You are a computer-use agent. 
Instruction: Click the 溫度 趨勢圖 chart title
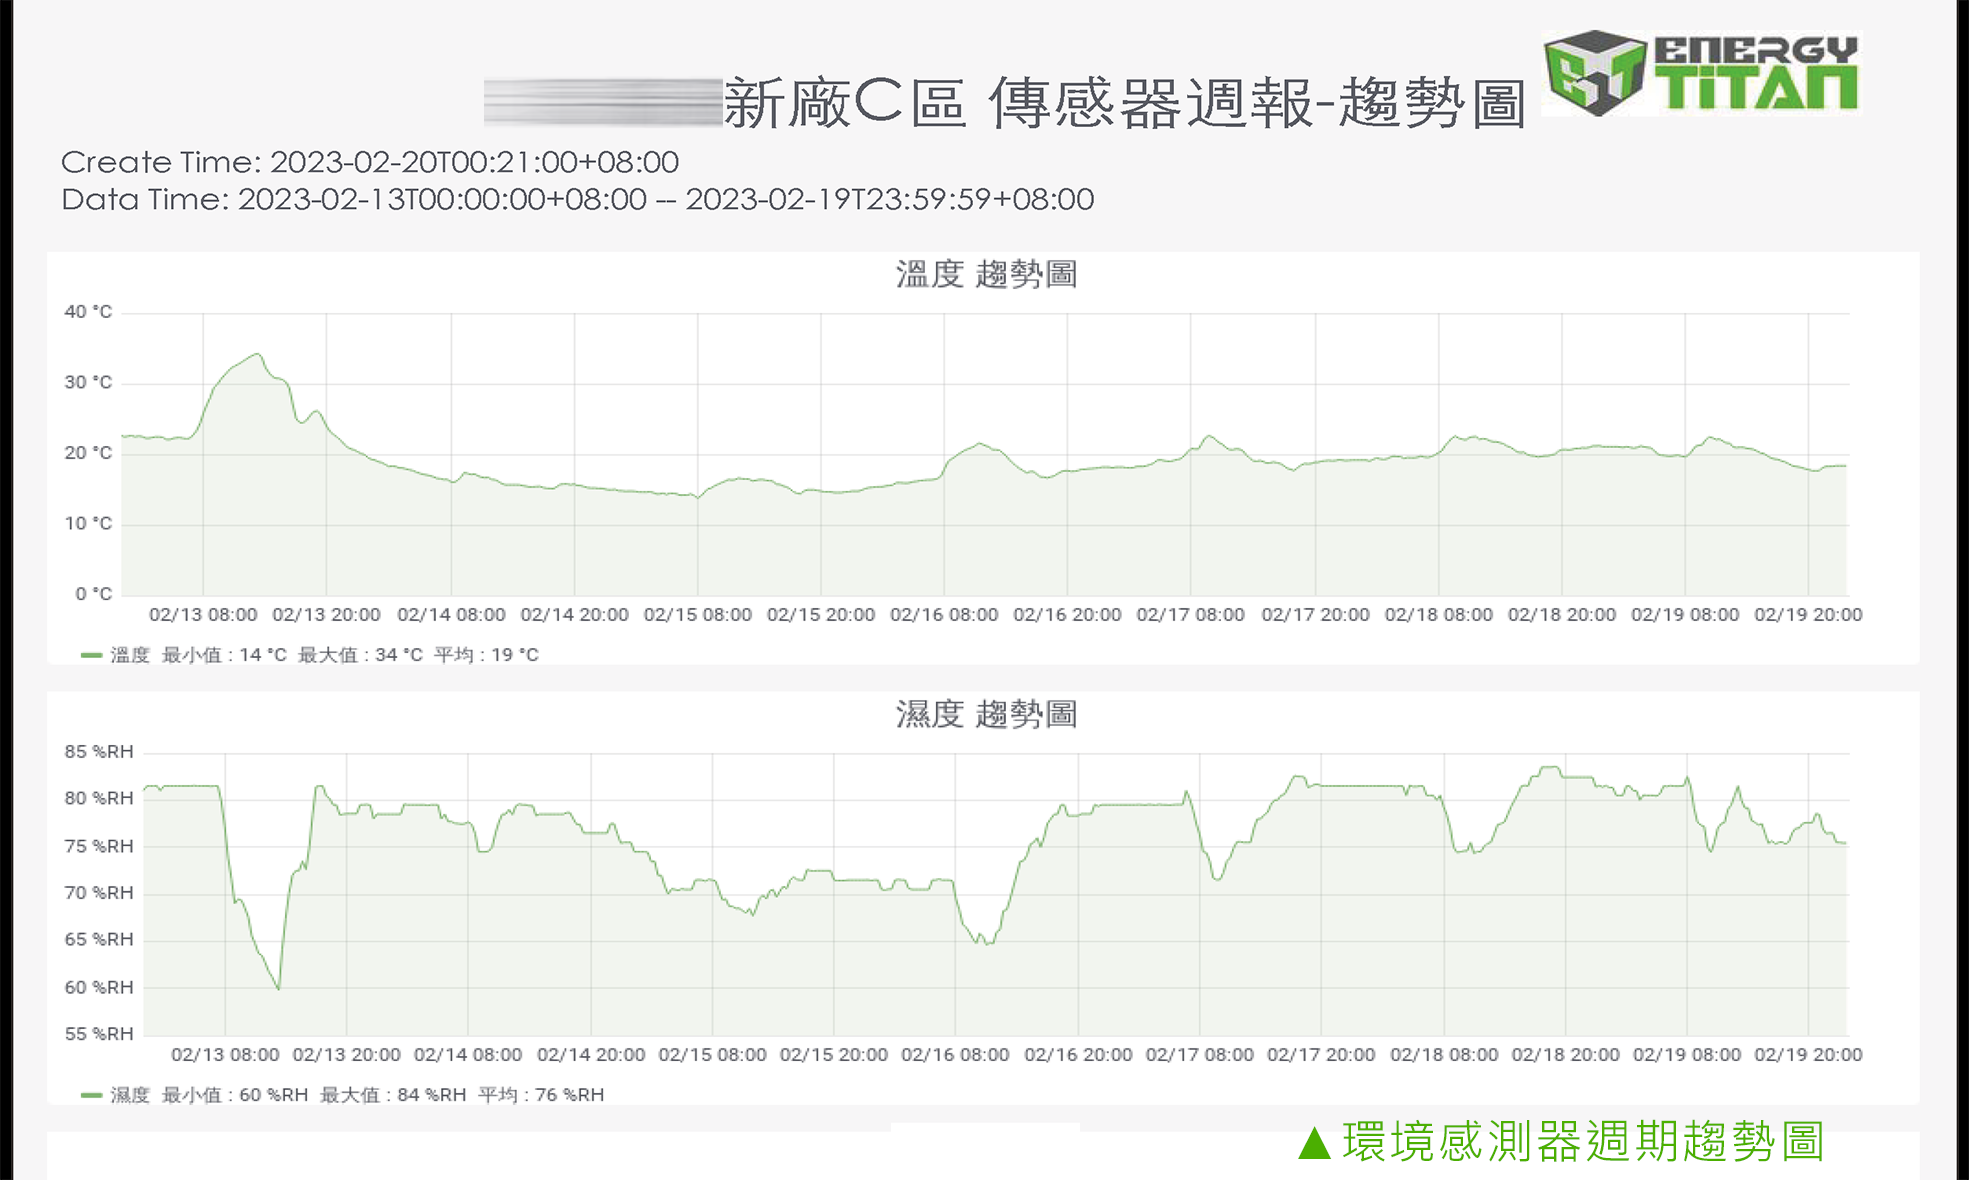point(985,274)
